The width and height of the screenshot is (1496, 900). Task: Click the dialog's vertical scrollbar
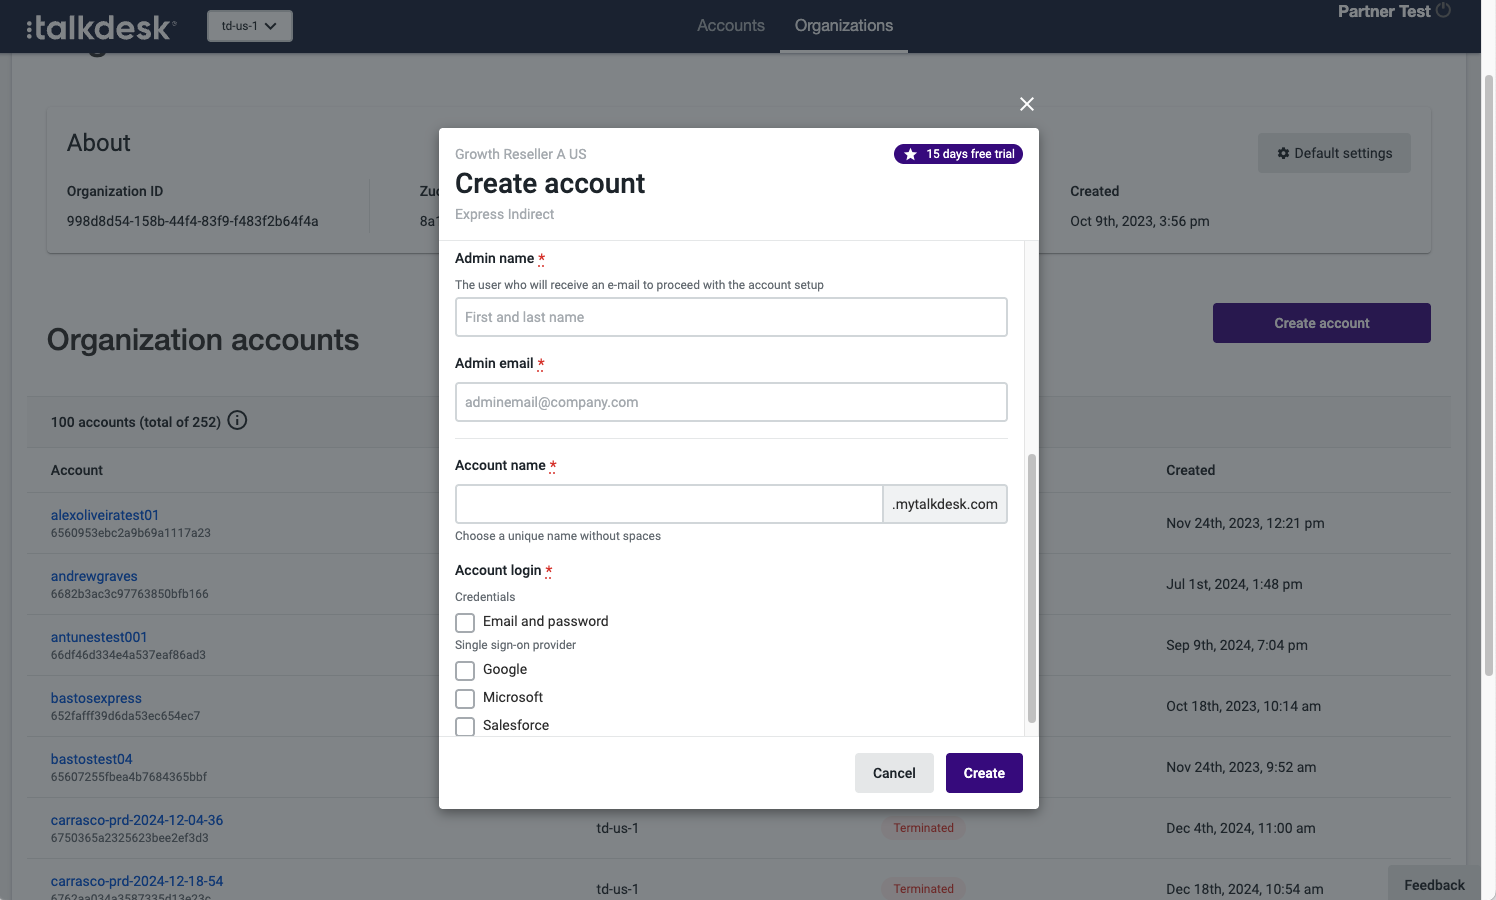(1032, 588)
